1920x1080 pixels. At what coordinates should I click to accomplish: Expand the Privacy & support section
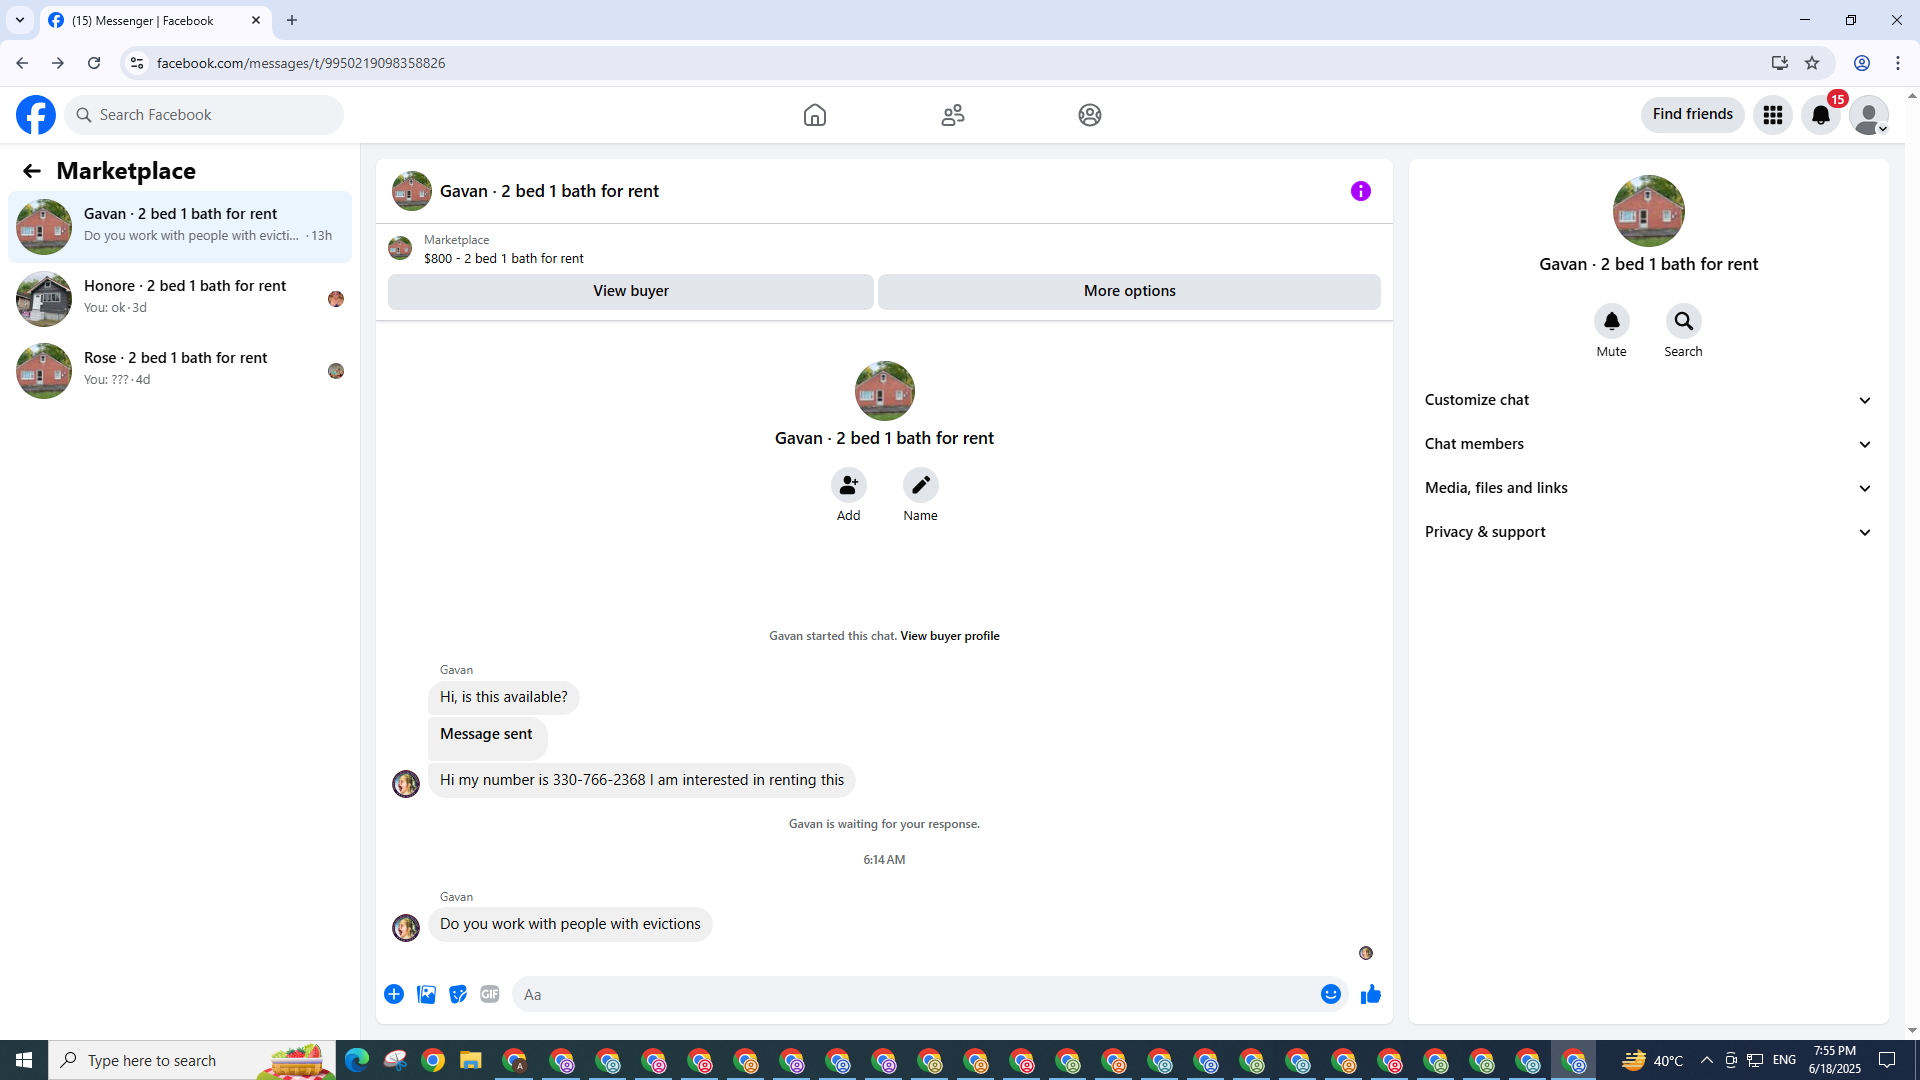coord(1649,532)
